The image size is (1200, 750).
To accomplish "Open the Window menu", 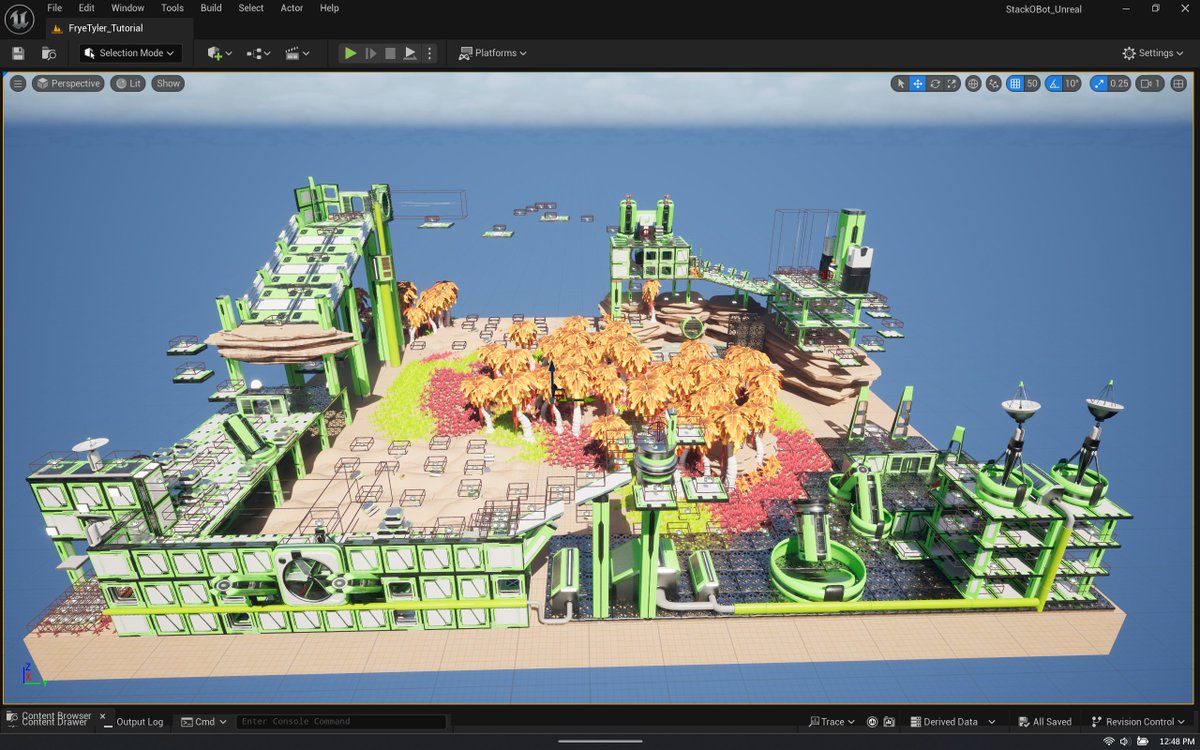I will pos(128,8).
